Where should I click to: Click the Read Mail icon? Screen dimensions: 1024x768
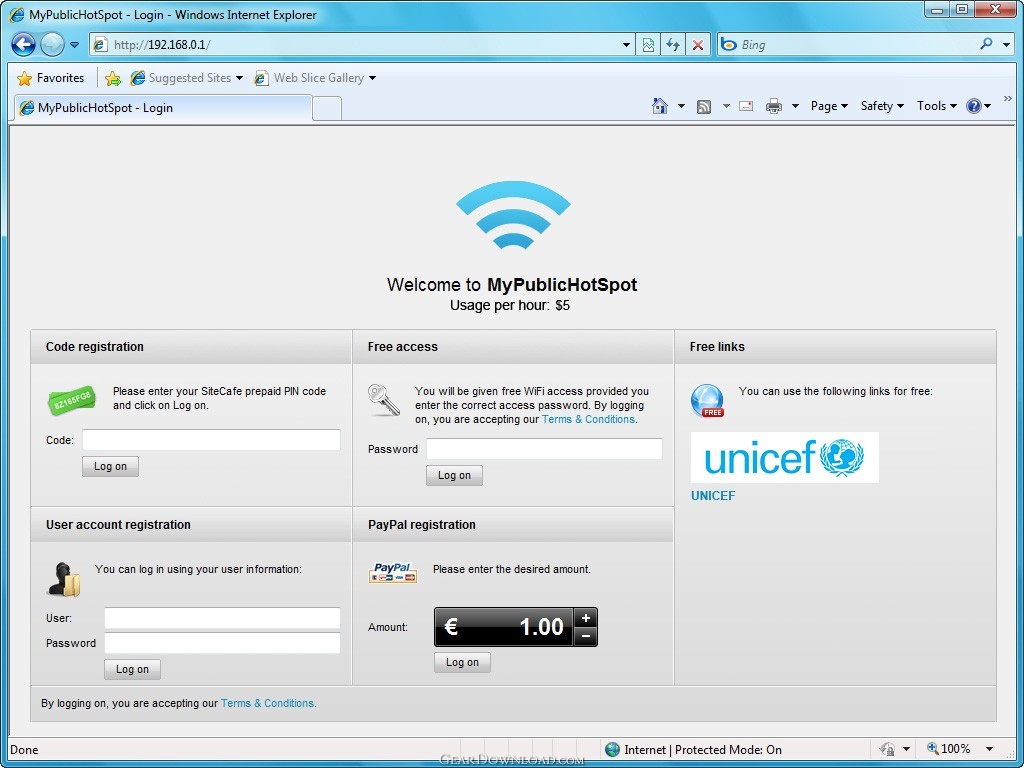point(746,106)
